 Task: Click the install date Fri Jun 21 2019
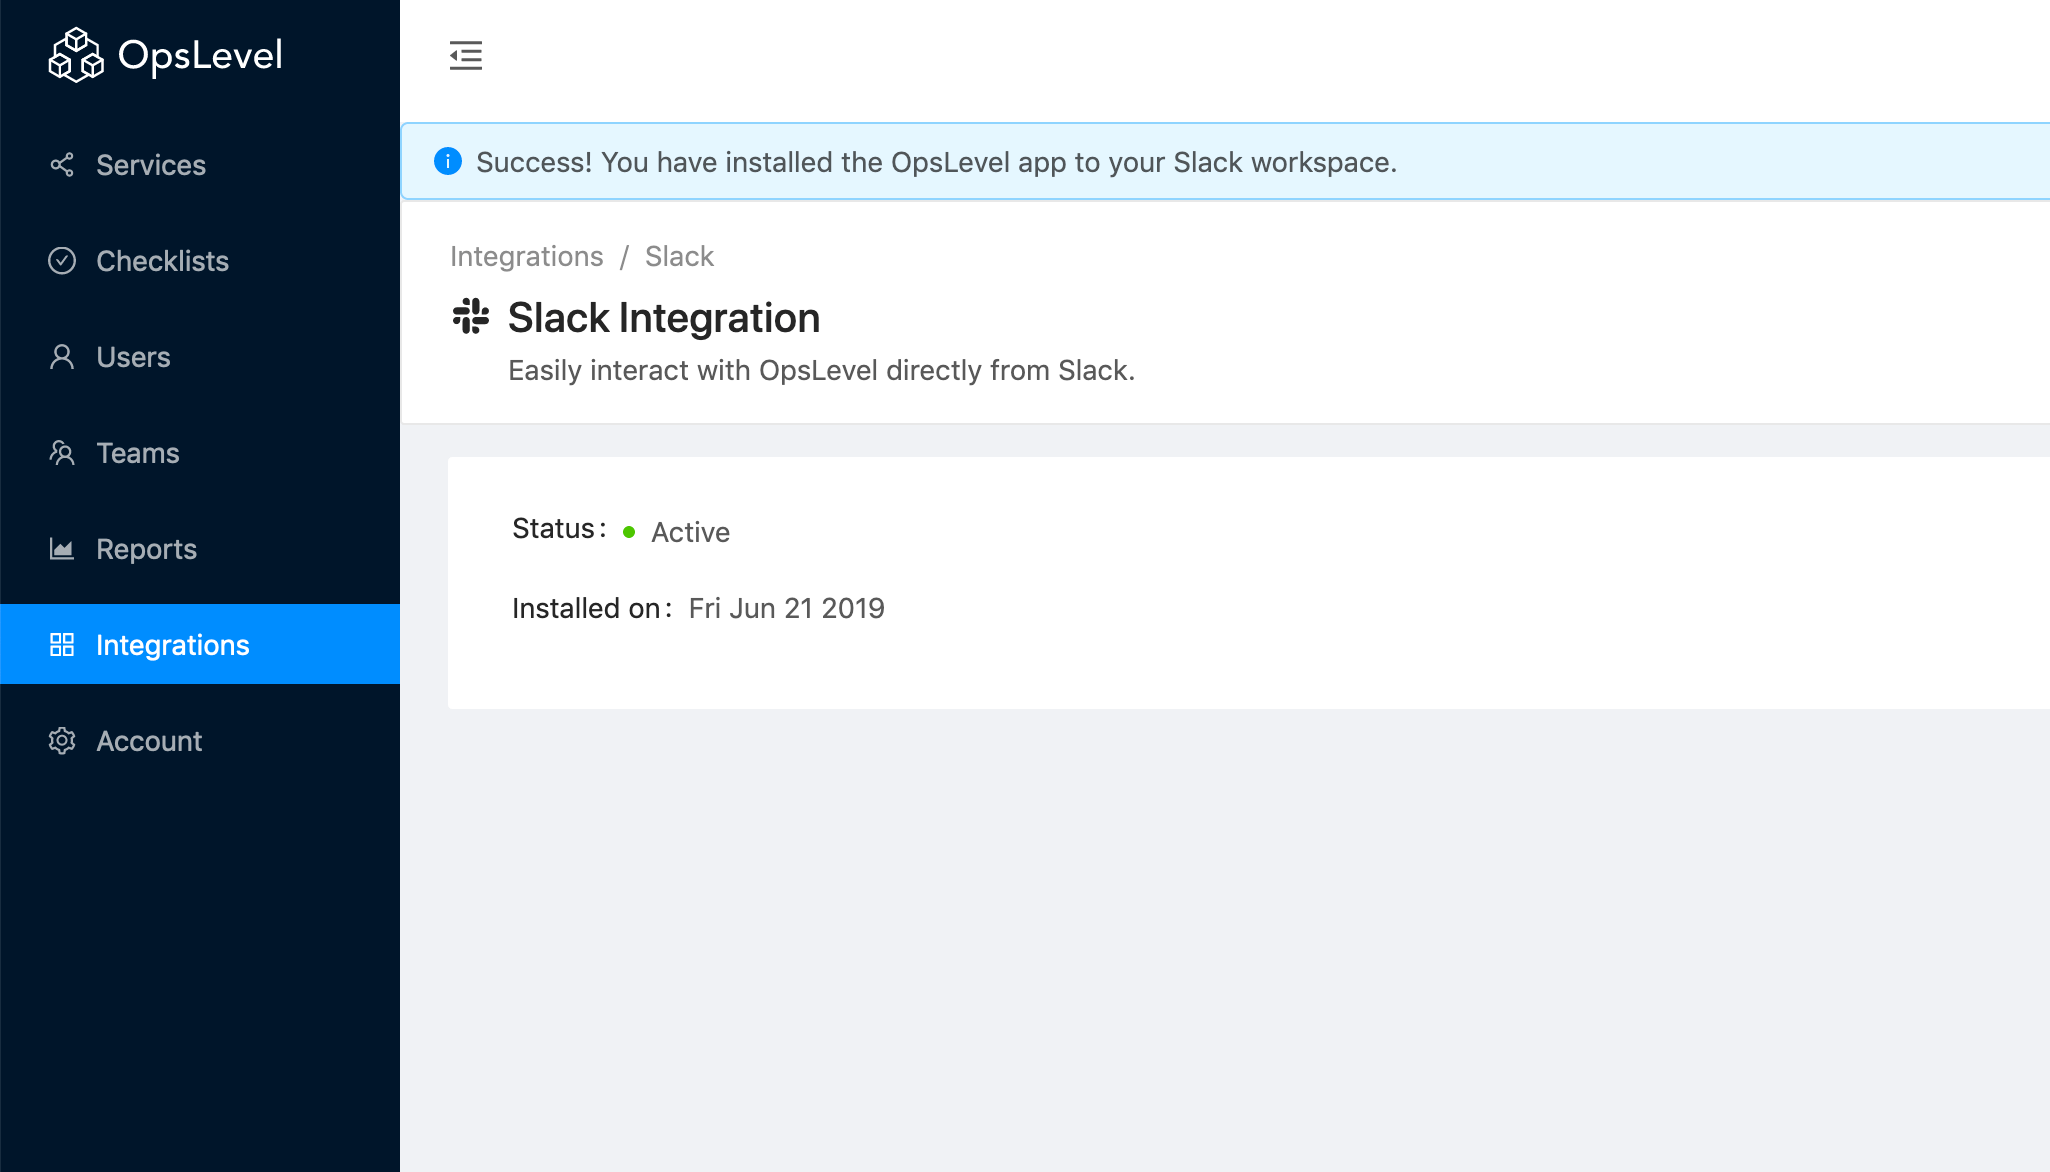(x=787, y=608)
